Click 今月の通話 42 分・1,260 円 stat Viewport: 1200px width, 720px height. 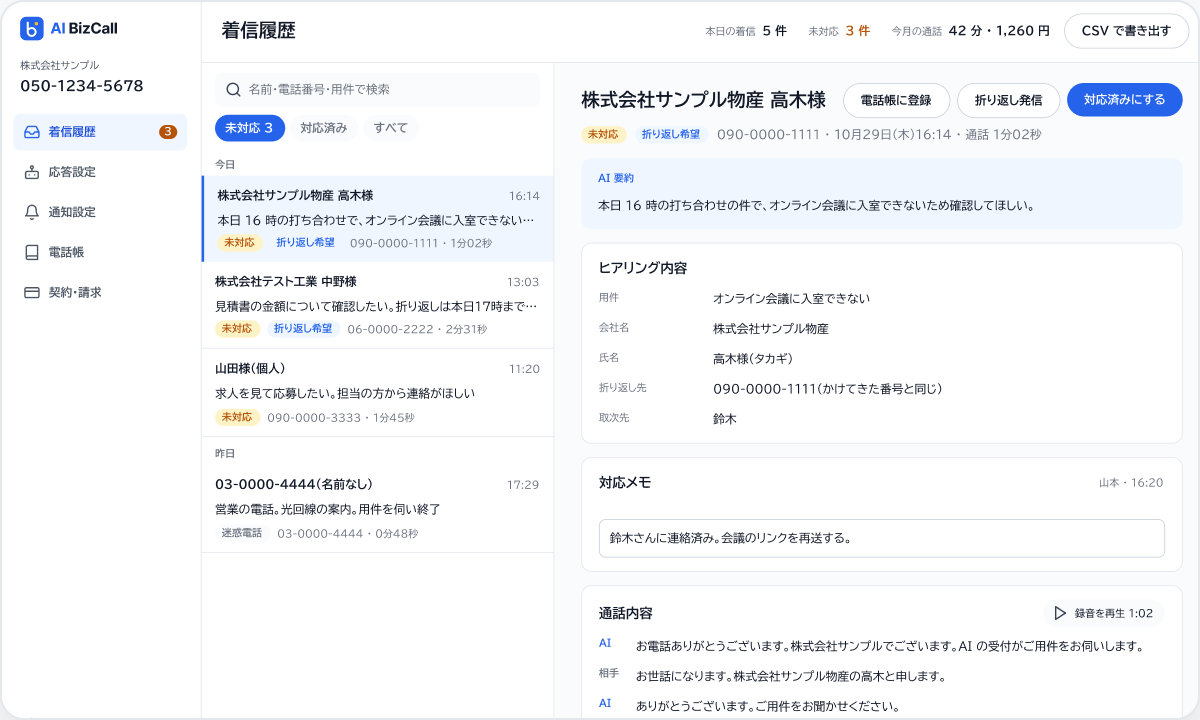970,31
